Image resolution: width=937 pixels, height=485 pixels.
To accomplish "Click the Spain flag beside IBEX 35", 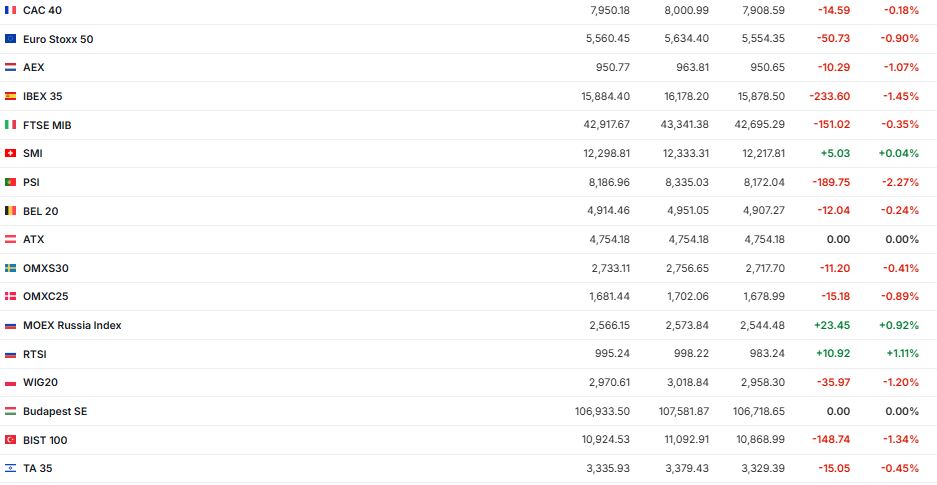I will coord(11,96).
